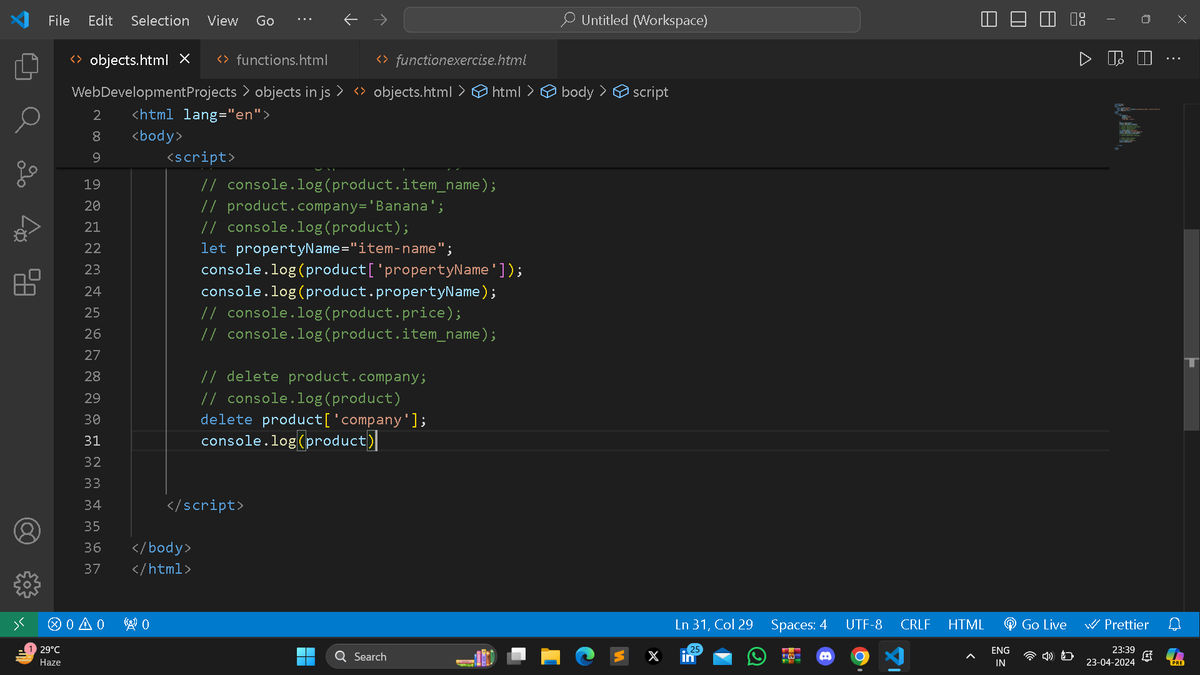Click the Run code play icon

point(1085,60)
